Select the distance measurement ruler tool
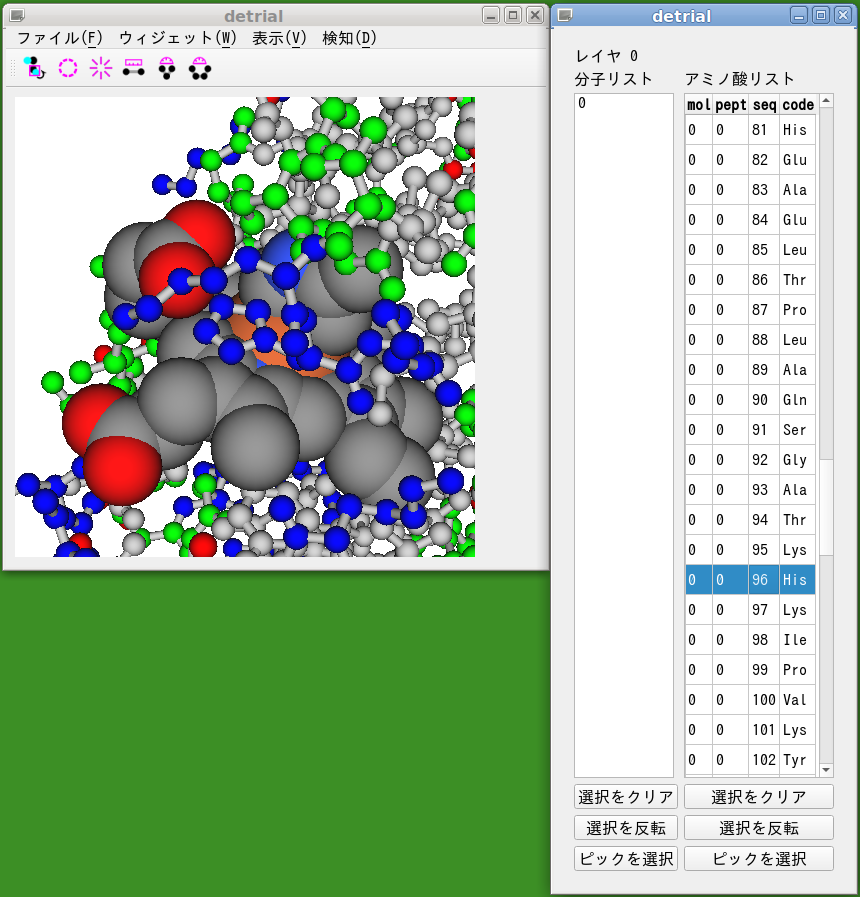 click(x=134, y=68)
